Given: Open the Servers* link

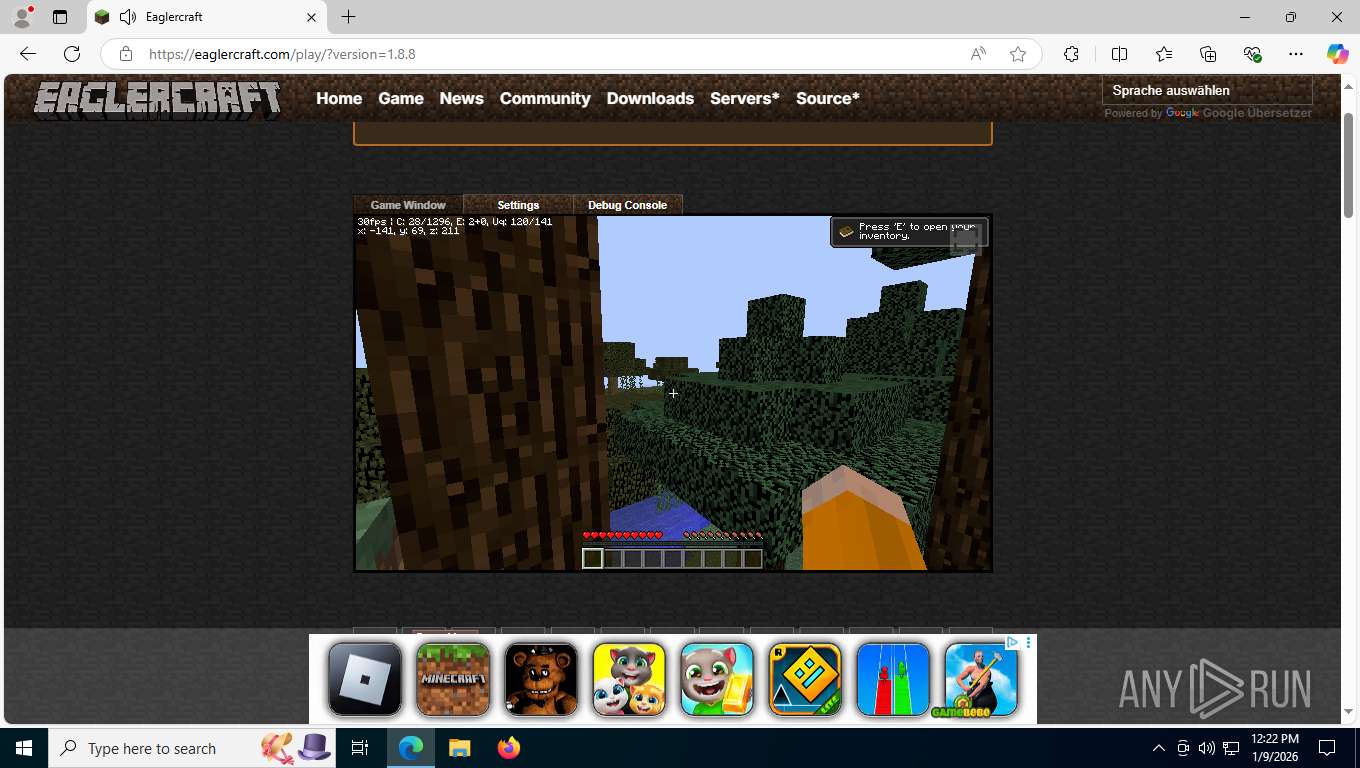Looking at the screenshot, I should pos(745,98).
